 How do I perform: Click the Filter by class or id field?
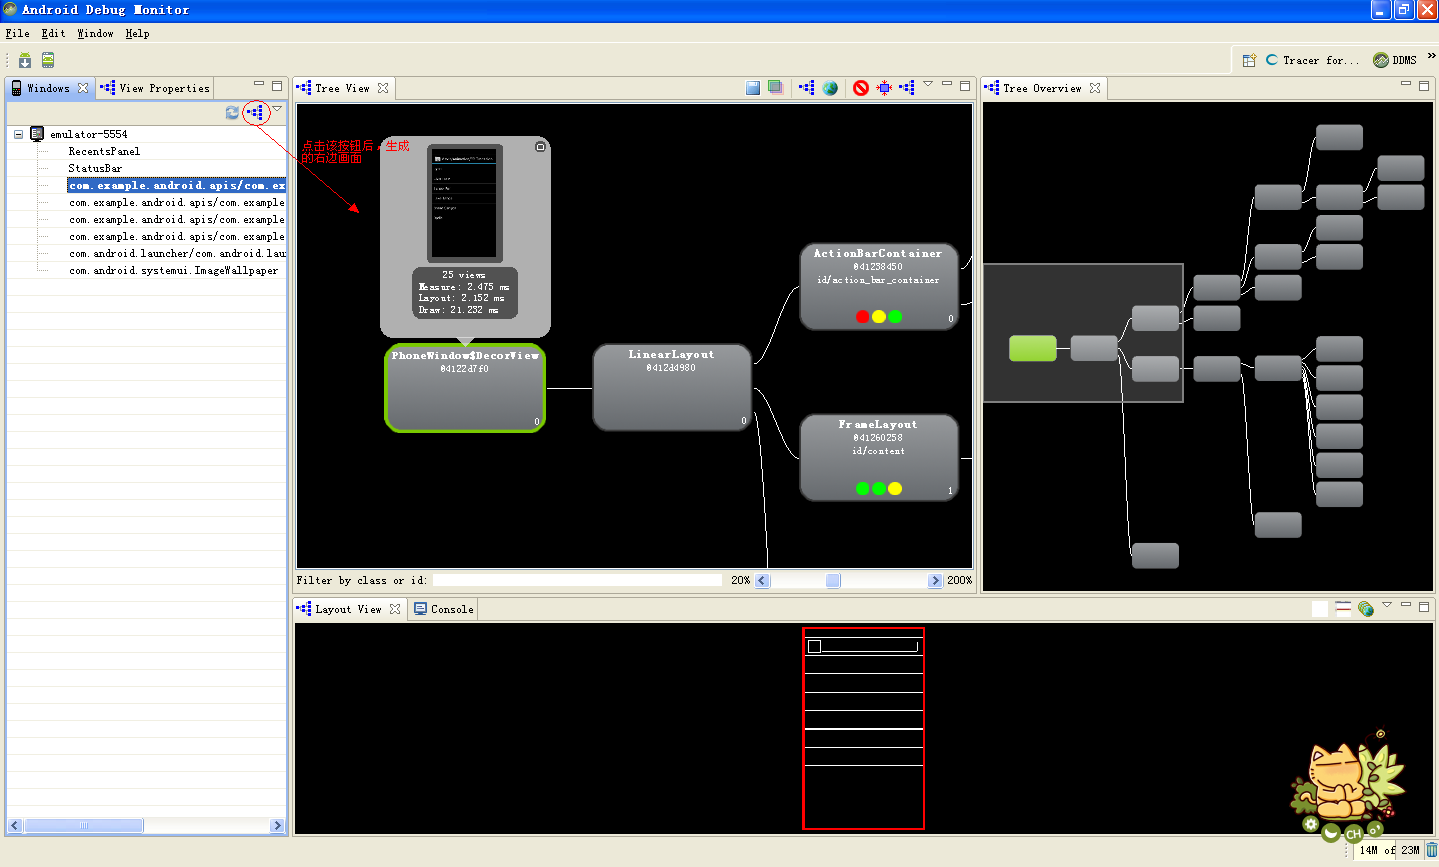click(577, 580)
